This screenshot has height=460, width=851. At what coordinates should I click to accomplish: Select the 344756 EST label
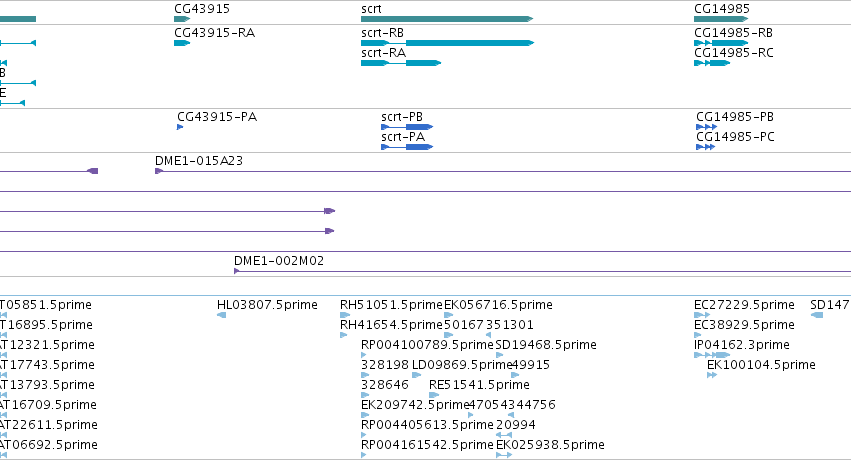(532, 405)
